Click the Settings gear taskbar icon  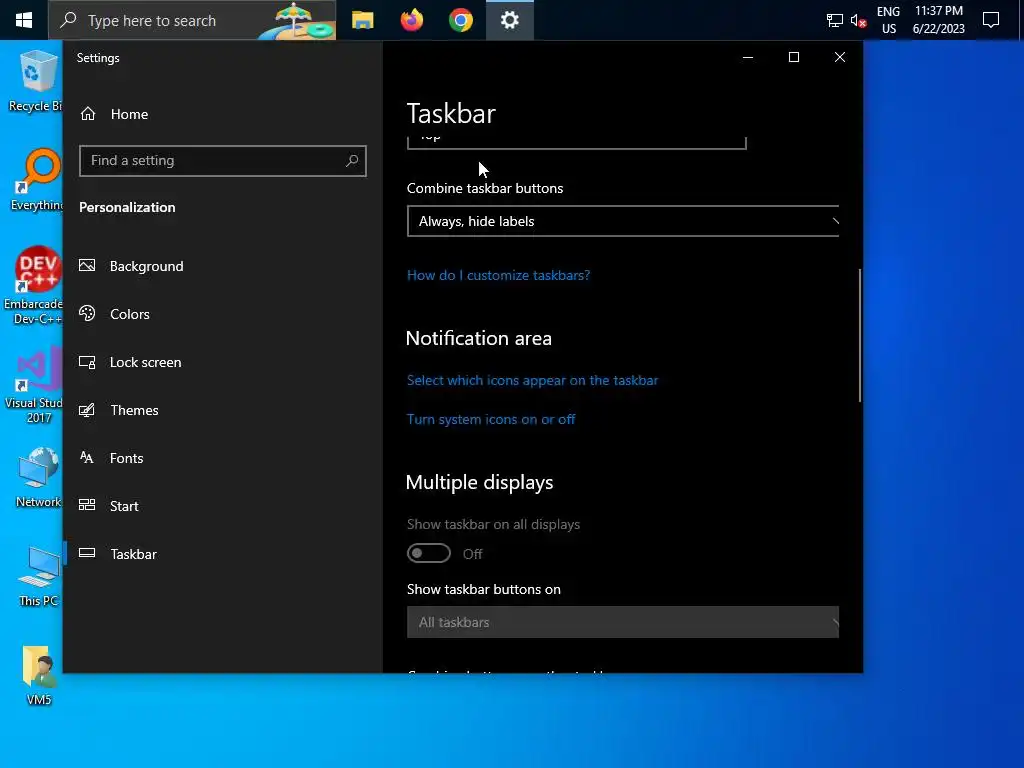click(x=509, y=20)
